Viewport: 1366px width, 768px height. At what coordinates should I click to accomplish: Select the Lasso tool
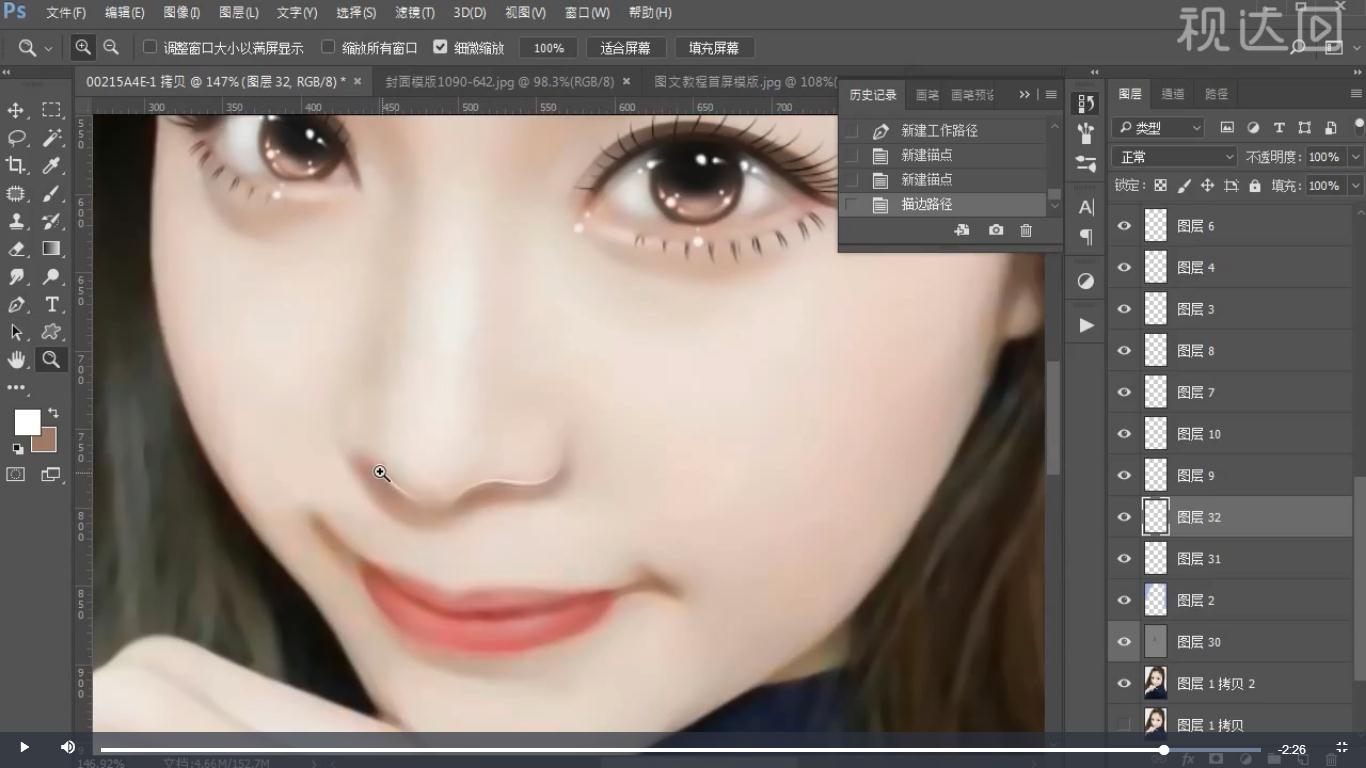point(16,138)
